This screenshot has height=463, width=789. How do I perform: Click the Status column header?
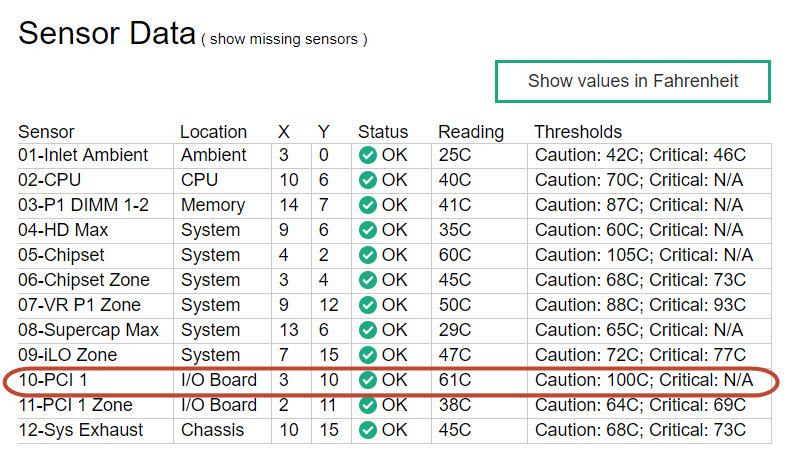click(x=383, y=132)
